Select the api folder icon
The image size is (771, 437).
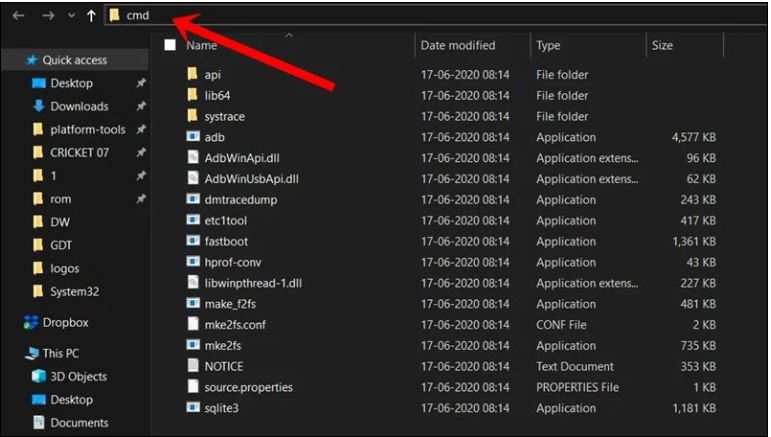tap(193, 74)
